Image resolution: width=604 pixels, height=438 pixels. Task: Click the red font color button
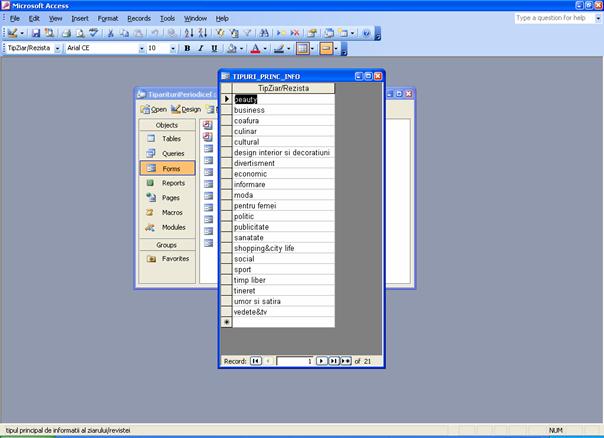coord(255,48)
